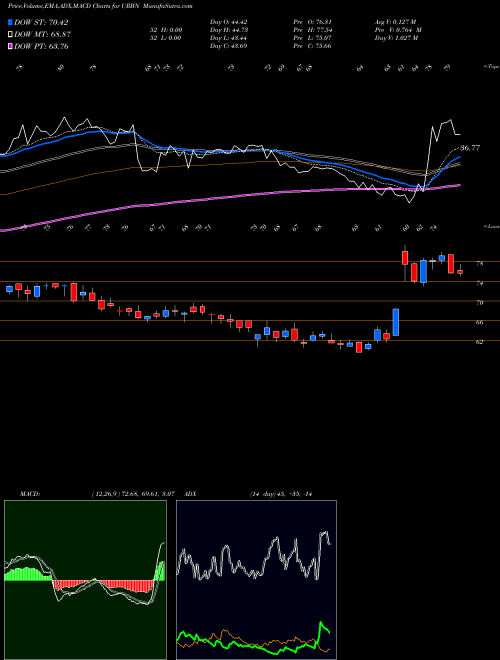This screenshot has height=660, width=500.
Task: Click the white DOW MT legend swatch
Action: click(x=11, y=34)
